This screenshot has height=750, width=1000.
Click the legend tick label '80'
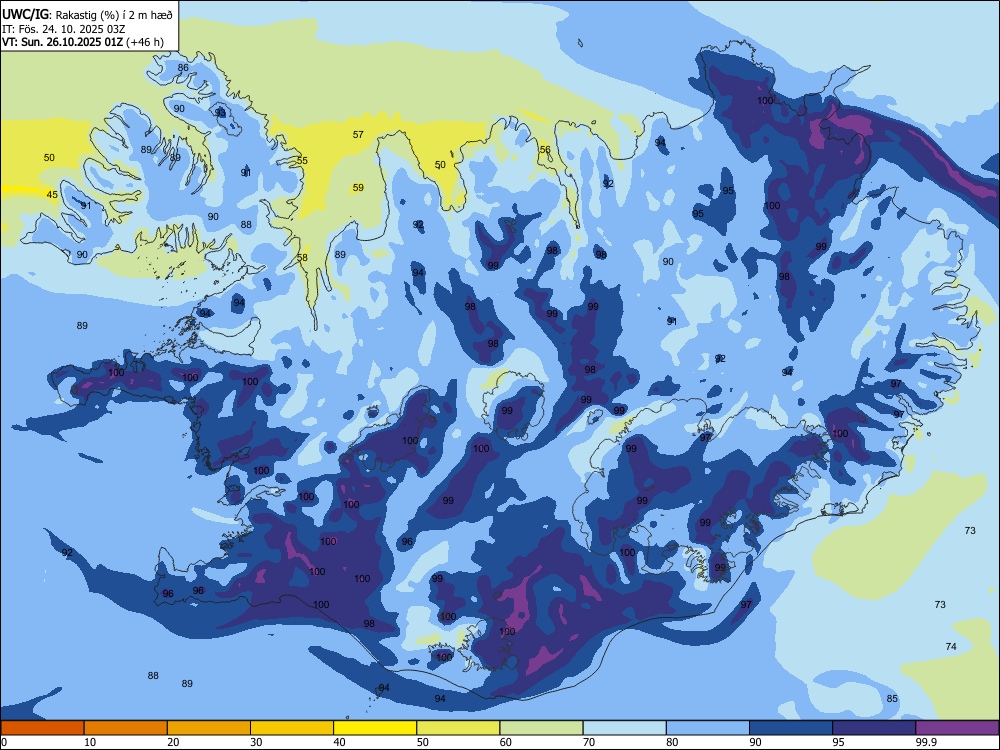pyautogui.click(x=672, y=742)
